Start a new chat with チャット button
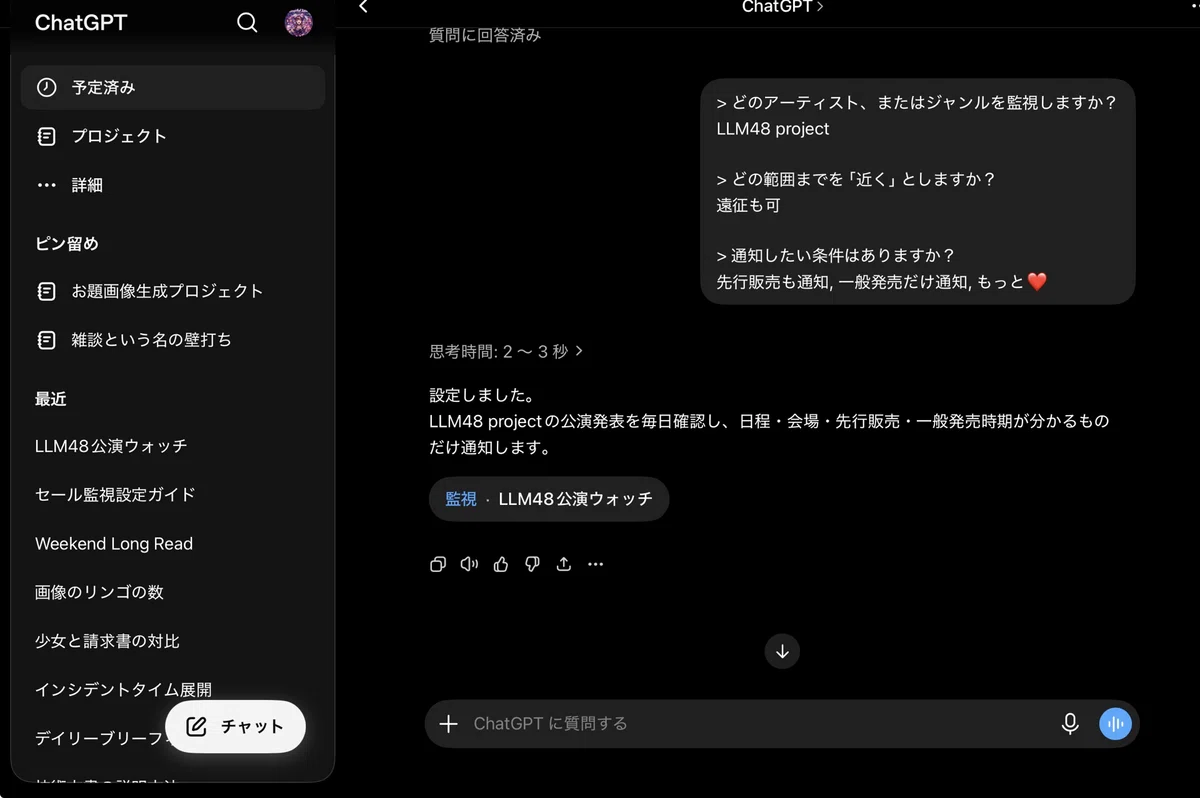Image resolution: width=1200 pixels, height=798 pixels. coord(235,727)
